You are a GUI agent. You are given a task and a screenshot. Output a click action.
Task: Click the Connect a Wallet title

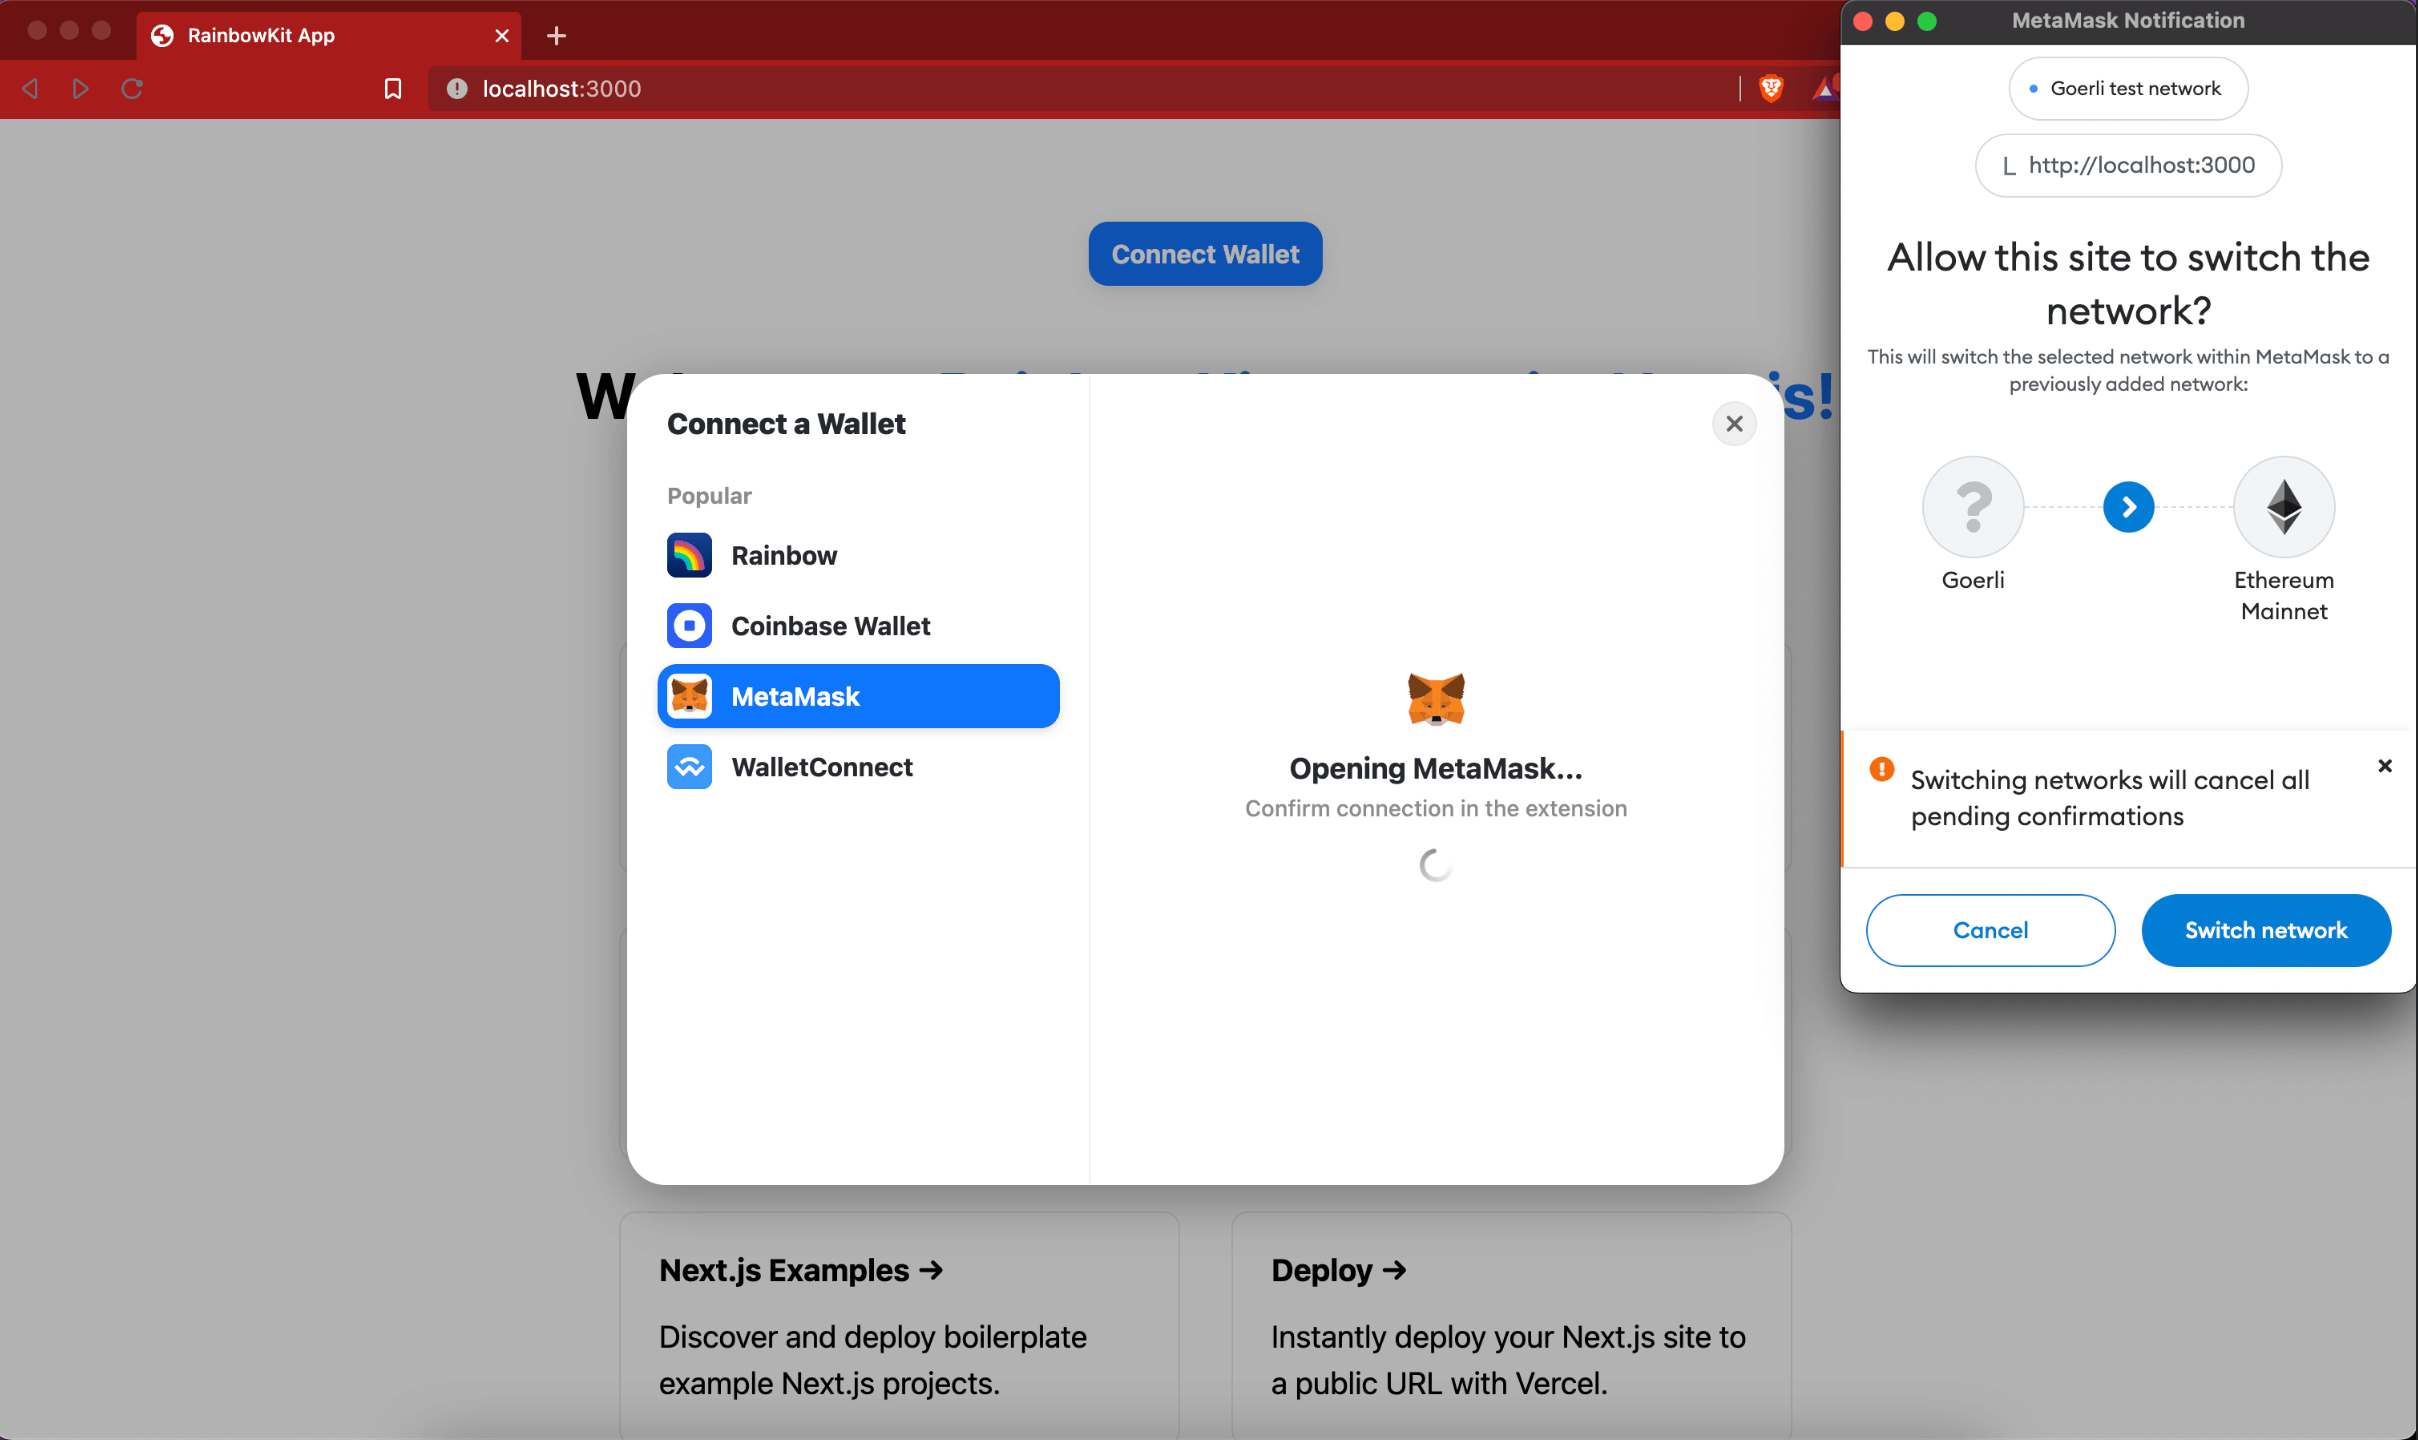coord(786,424)
